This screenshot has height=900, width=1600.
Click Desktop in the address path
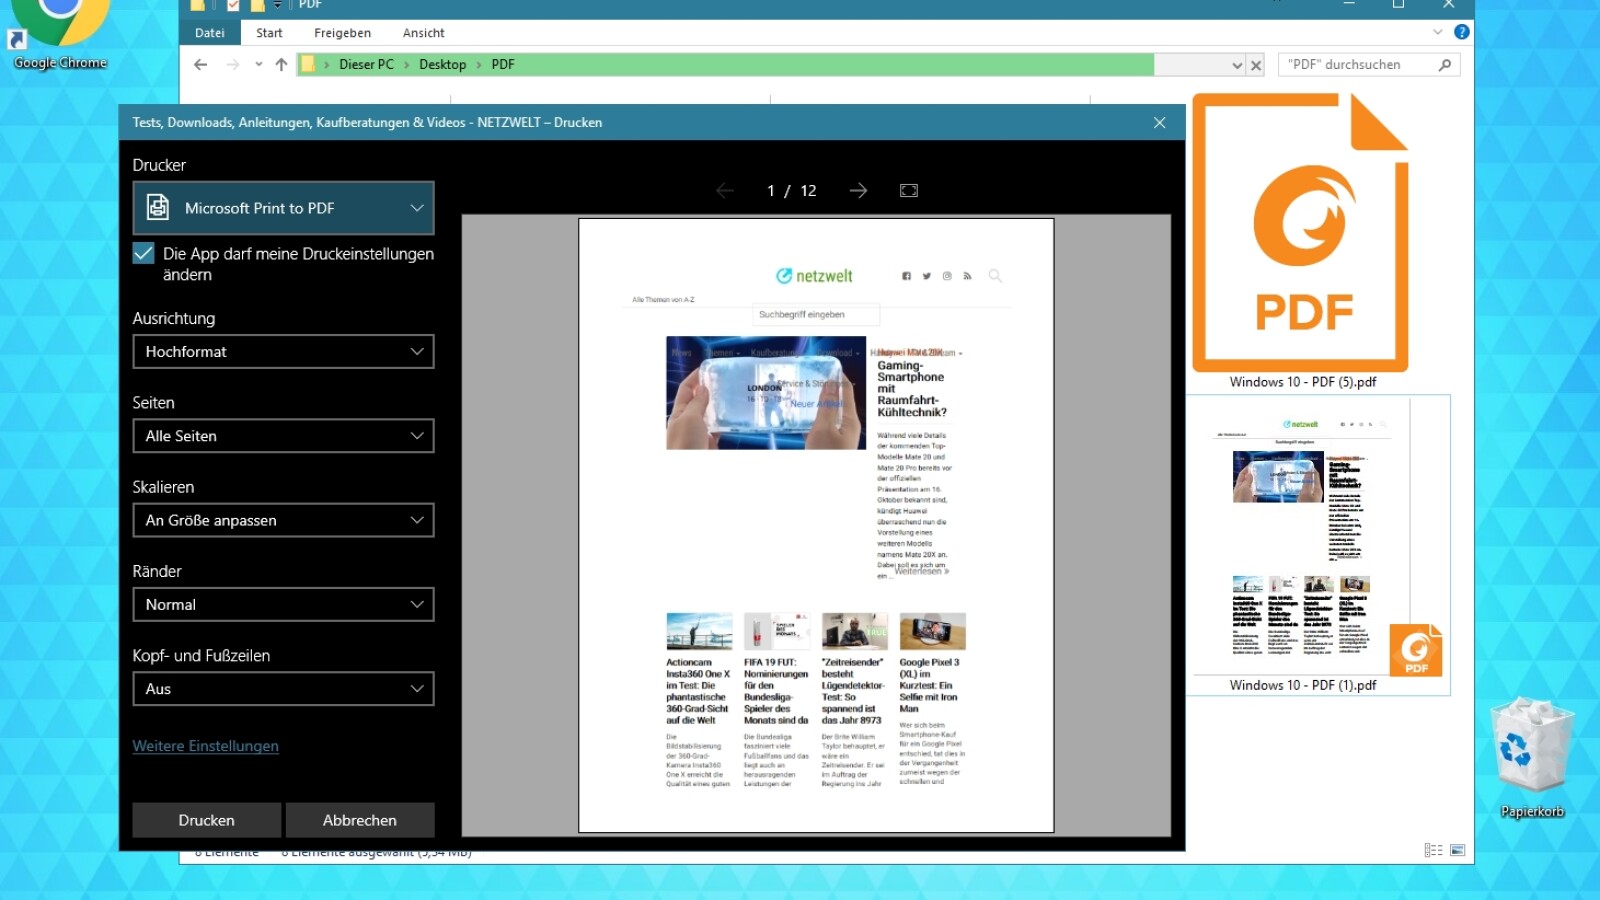click(442, 65)
